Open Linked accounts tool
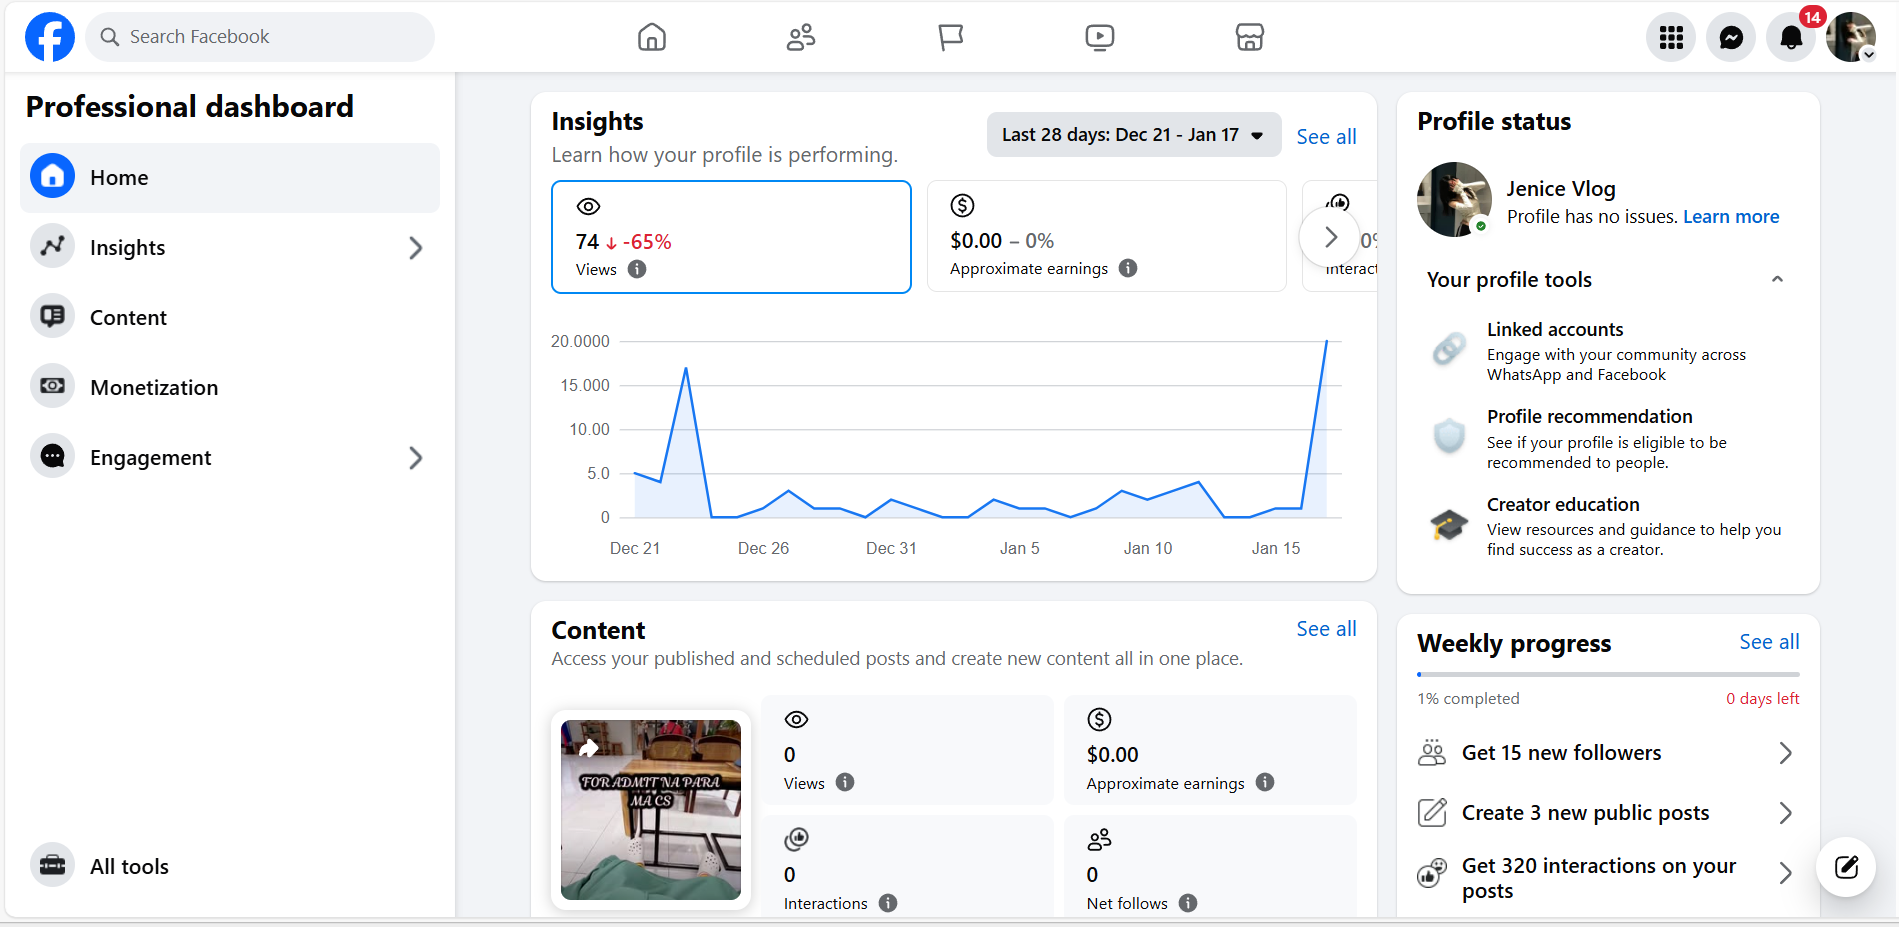The image size is (1899, 927). tap(1608, 351)
